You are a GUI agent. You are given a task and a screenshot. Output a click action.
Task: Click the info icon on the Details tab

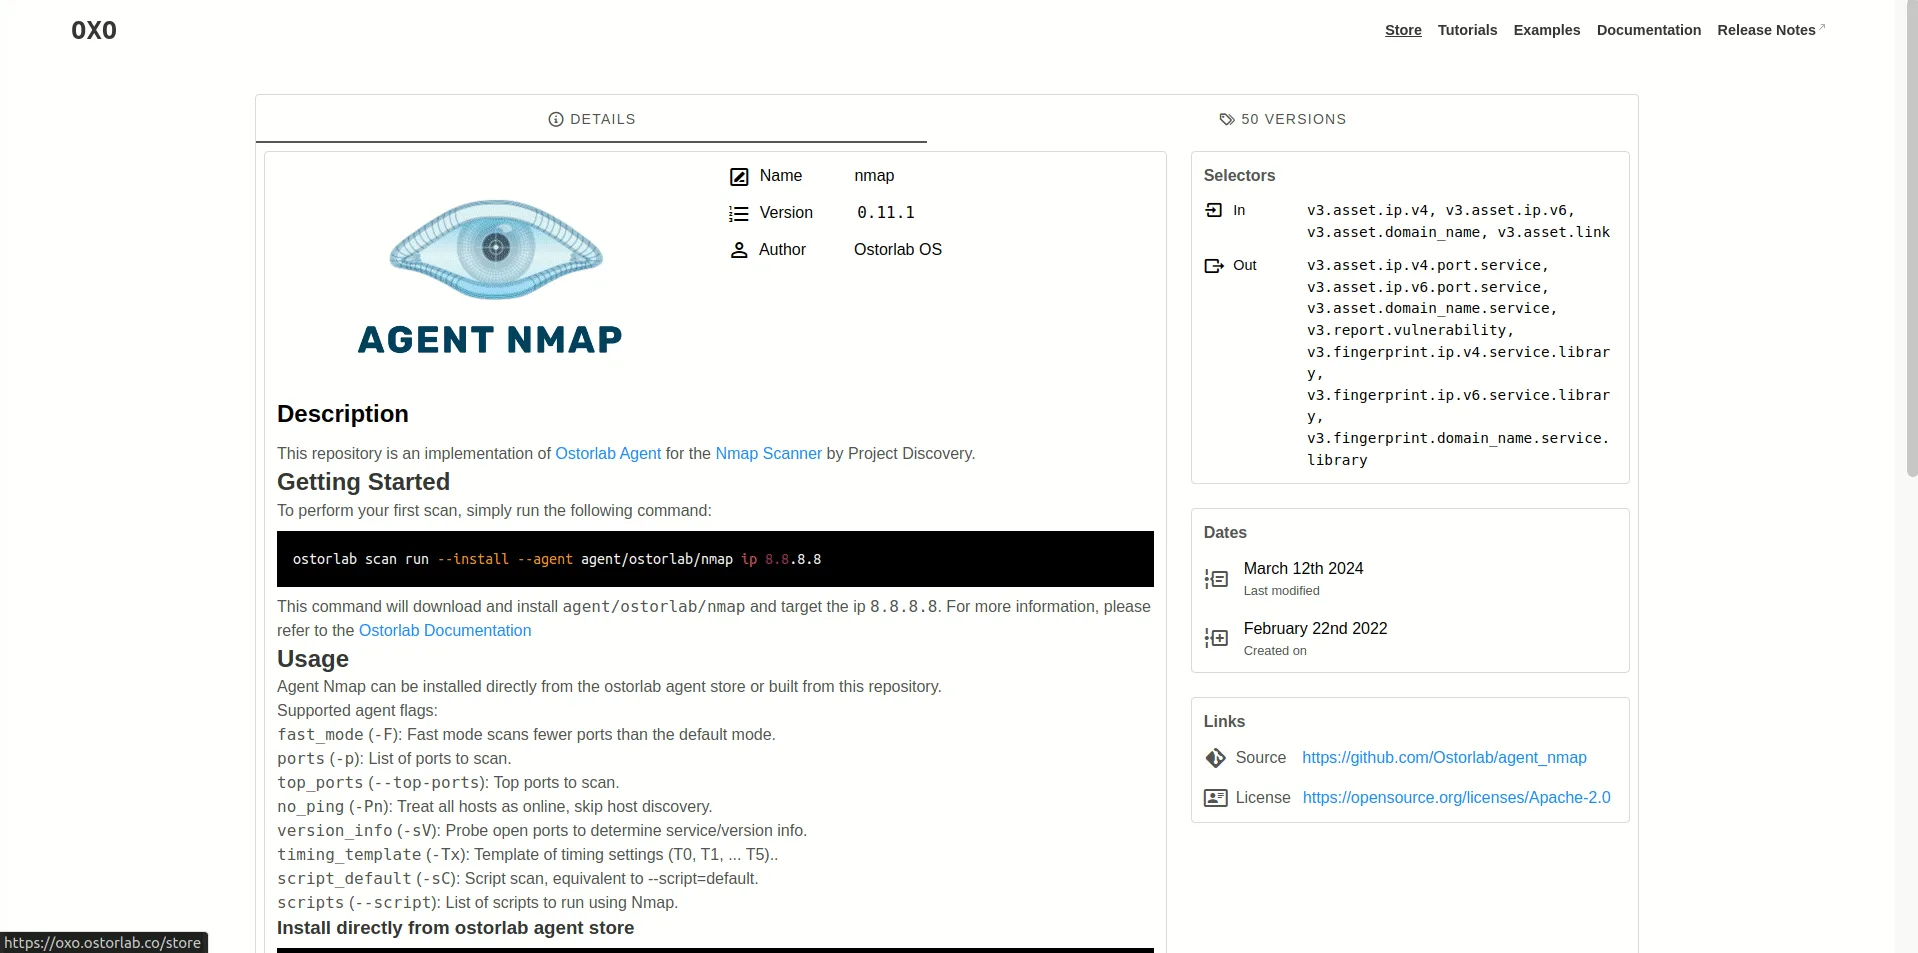pos(556,119)
